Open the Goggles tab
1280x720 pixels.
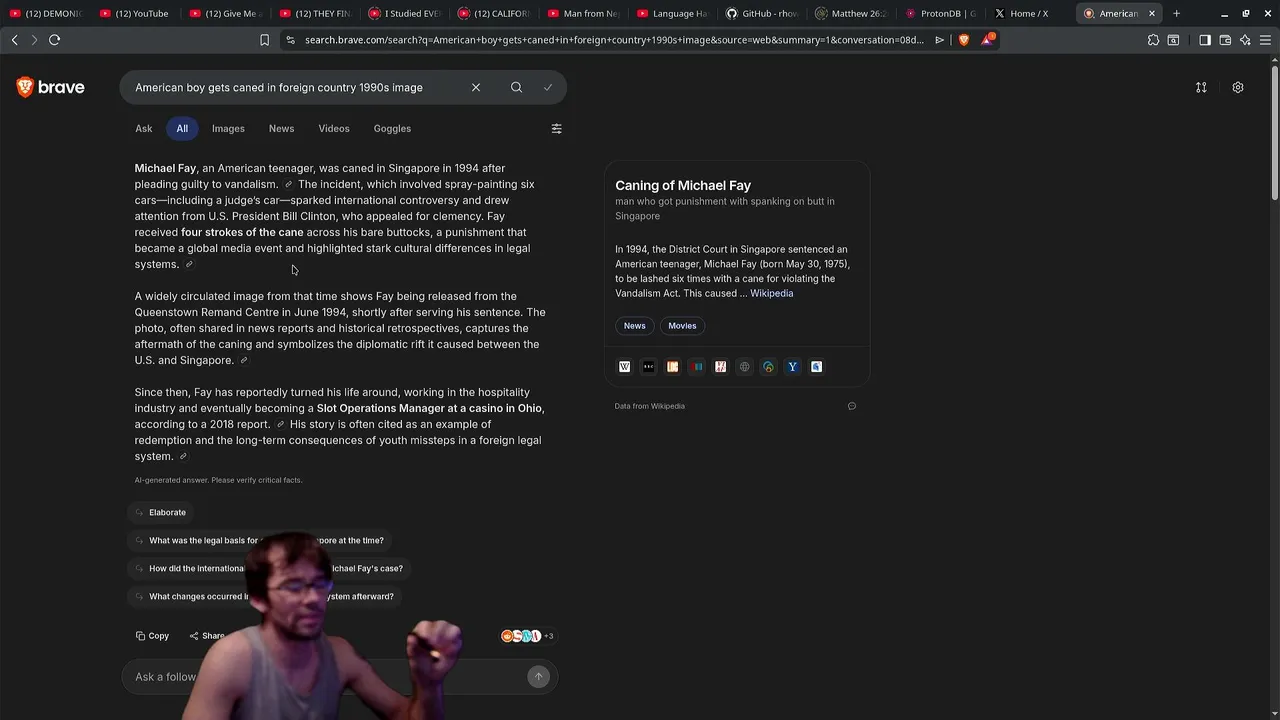392,128
